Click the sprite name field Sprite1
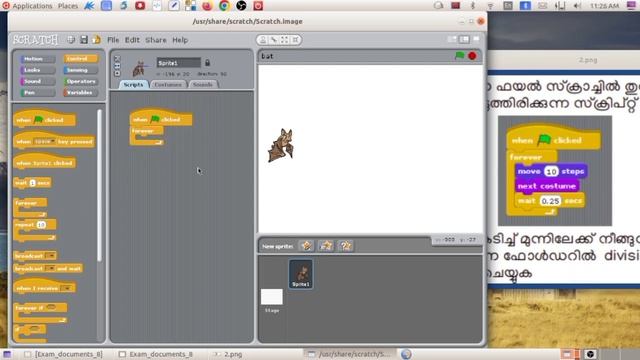The height and width of the screenshot is (360, 640). point(179,63)
